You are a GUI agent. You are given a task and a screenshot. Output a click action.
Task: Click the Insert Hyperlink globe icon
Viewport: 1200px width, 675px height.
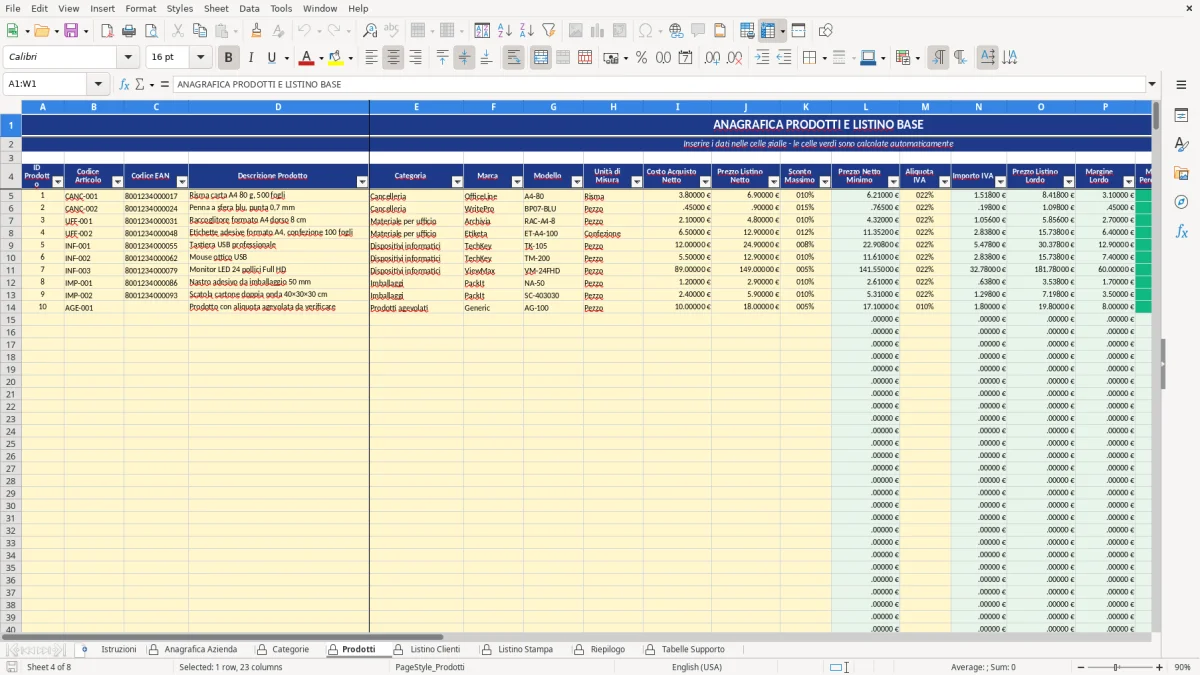pos(676,31)
